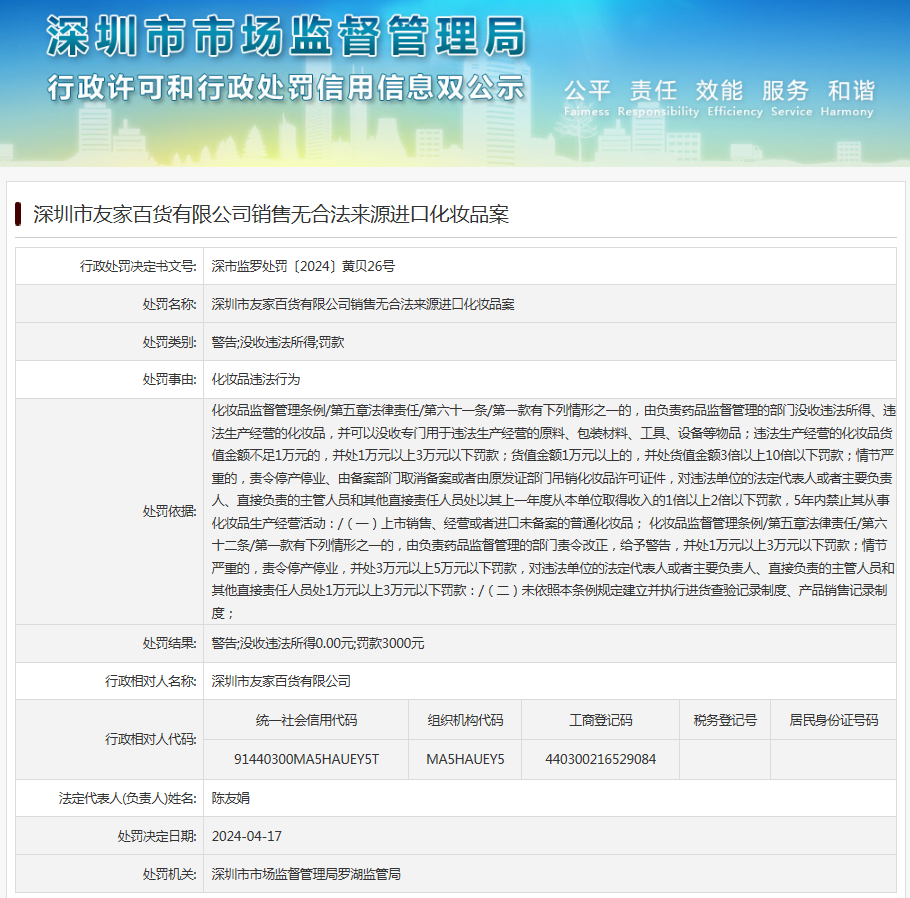Click the 处罚类别 label
Screen dimensions: 910x898
[x=169, y=342]
